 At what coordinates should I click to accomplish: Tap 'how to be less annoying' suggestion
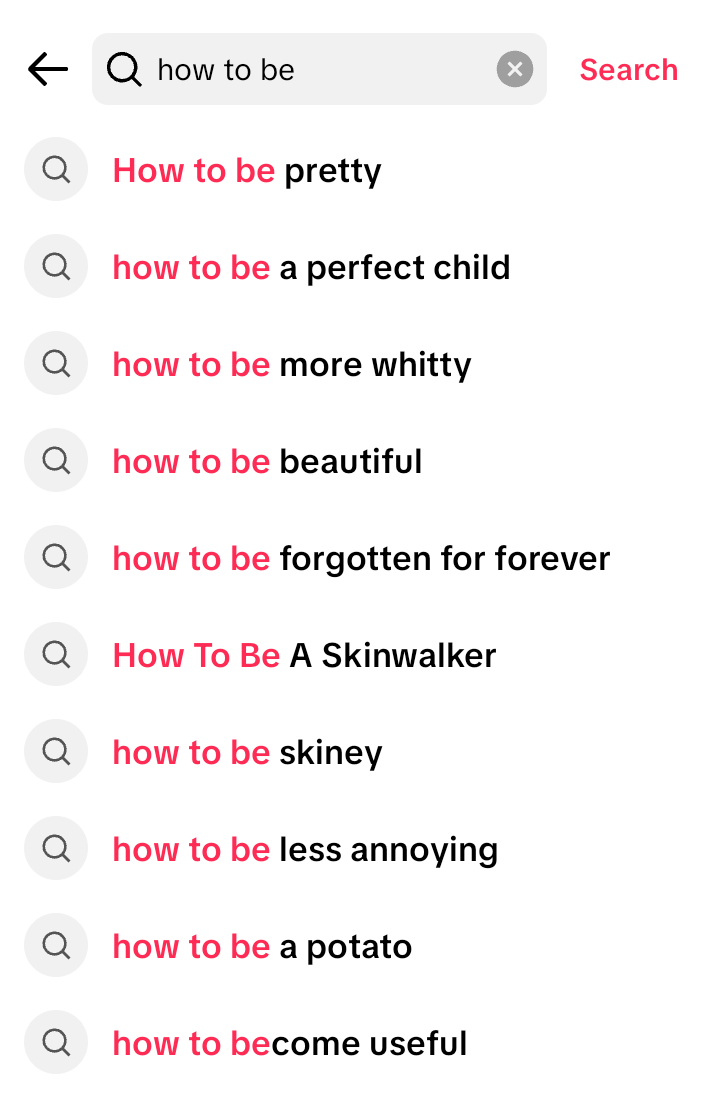tap(305, 850)
